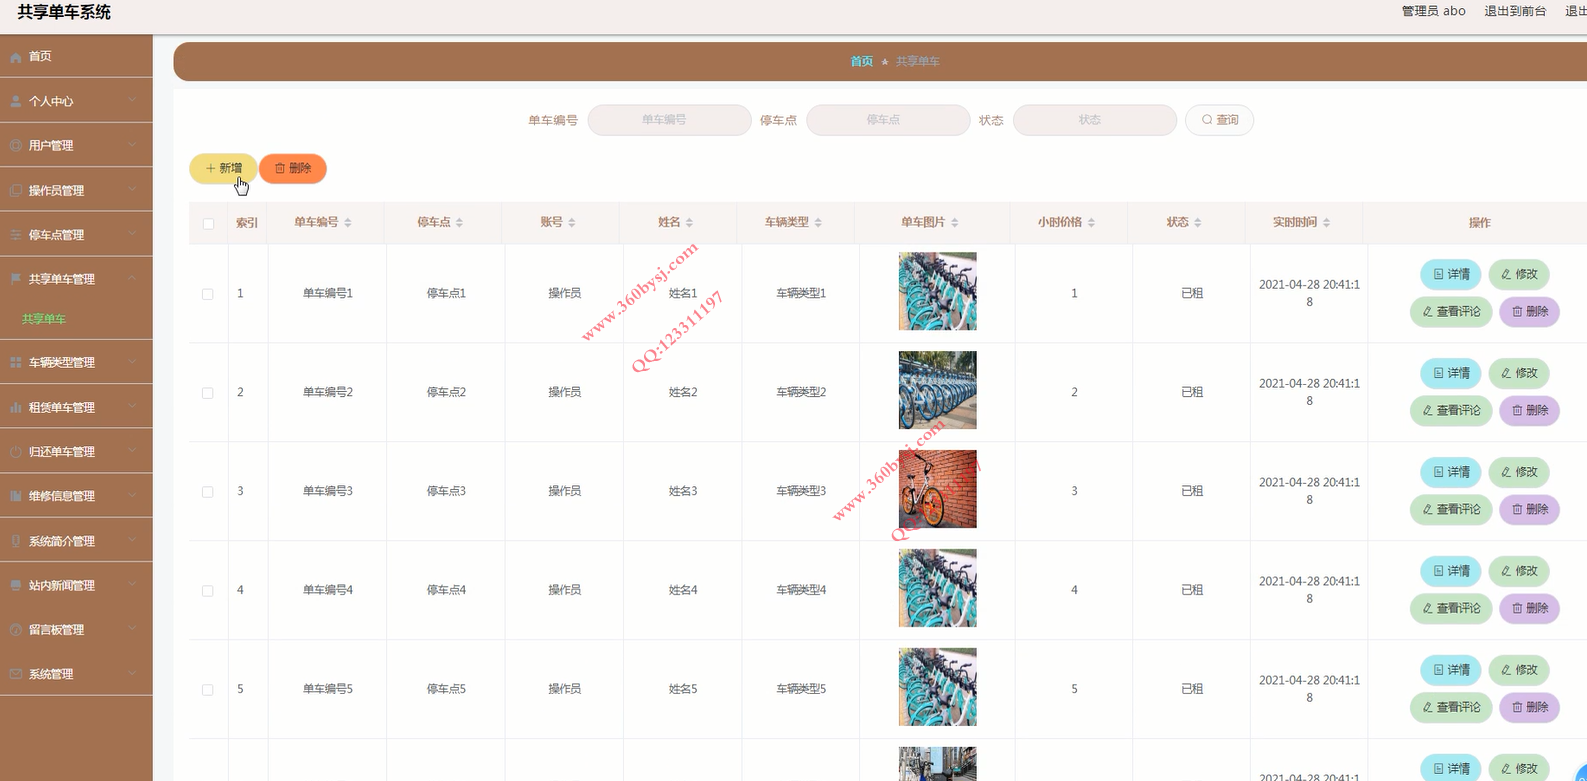
Task: Click 修改 for row 单车编号2
Action: click(1519, 373)
